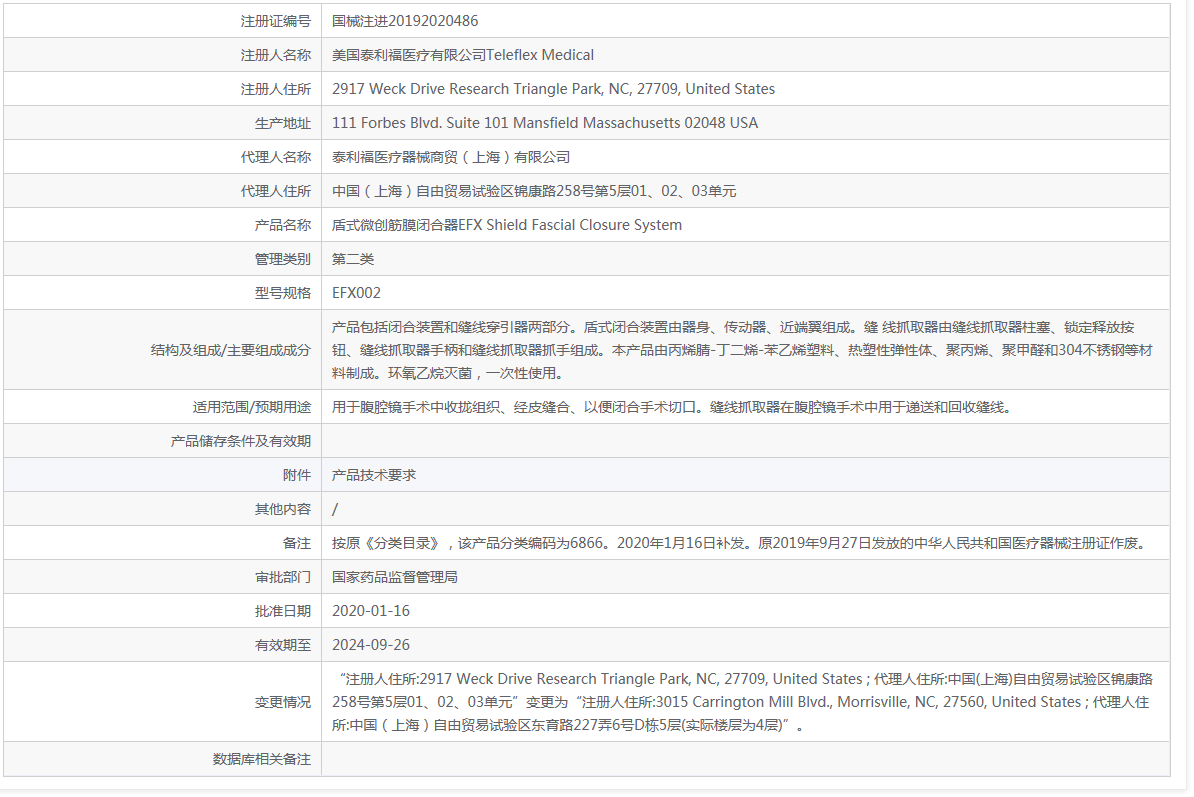
Task: Select remark text mentioning classification code 6866
Action: [x=741, y=544]
